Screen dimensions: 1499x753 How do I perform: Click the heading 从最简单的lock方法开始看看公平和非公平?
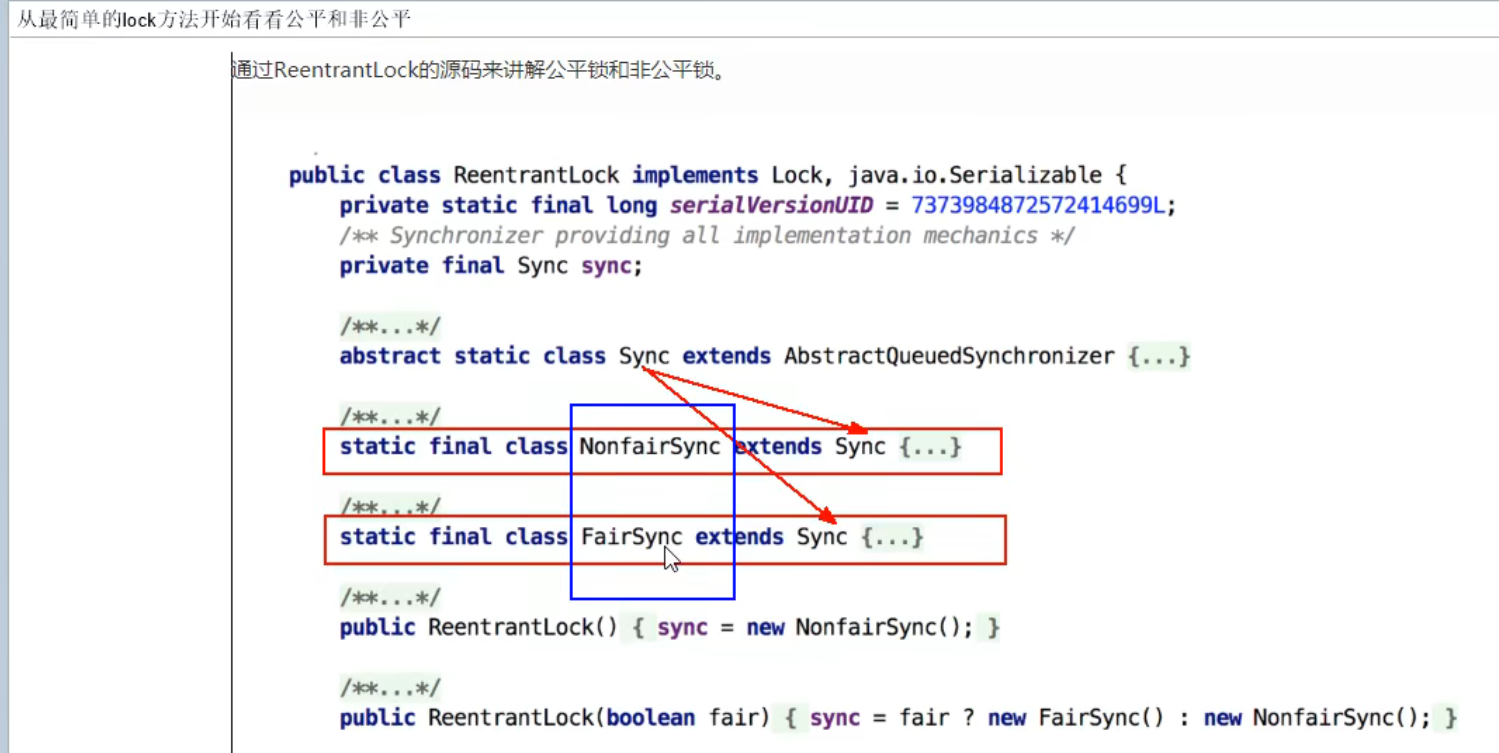pyautogui.click(x=214, y=19)
